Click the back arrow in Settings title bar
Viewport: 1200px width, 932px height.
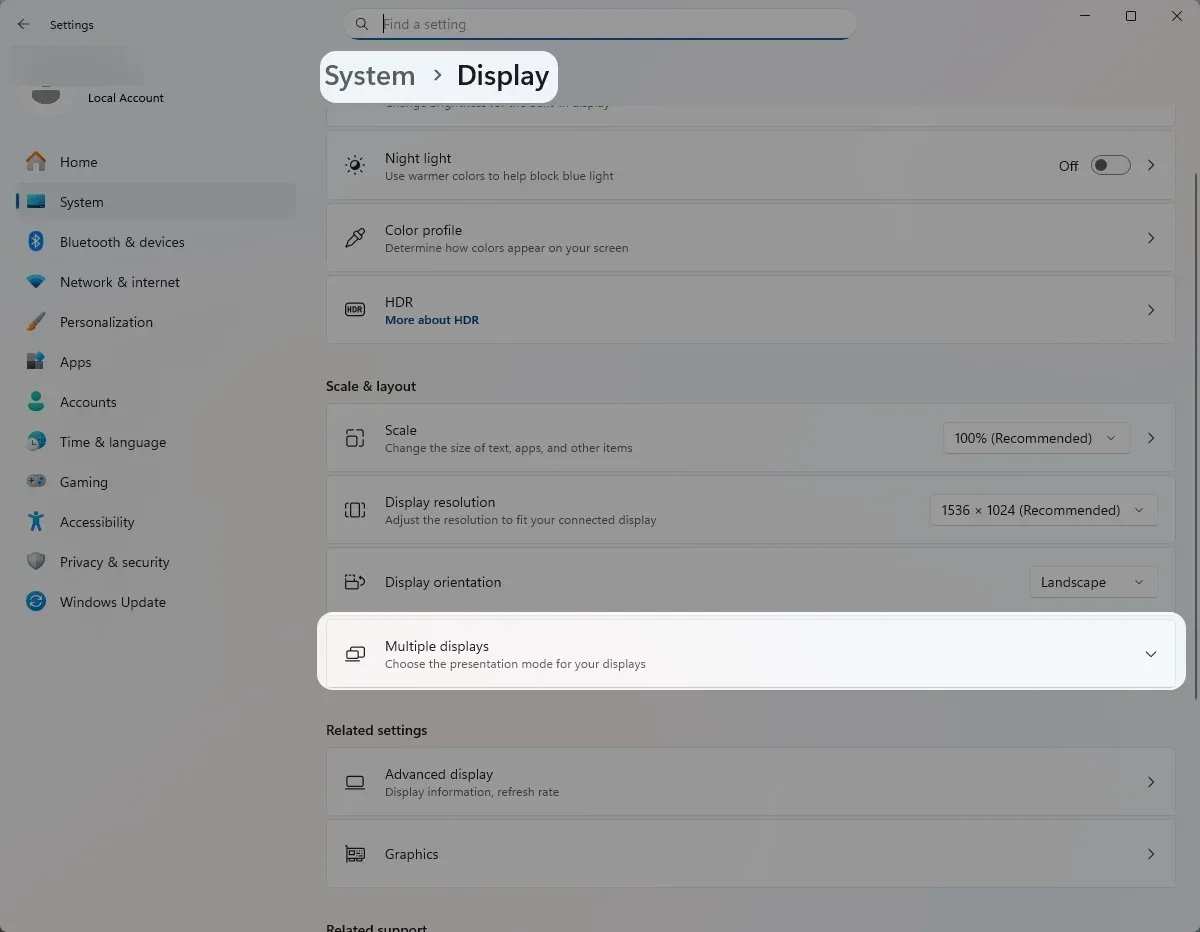click(x=24, y=24)
